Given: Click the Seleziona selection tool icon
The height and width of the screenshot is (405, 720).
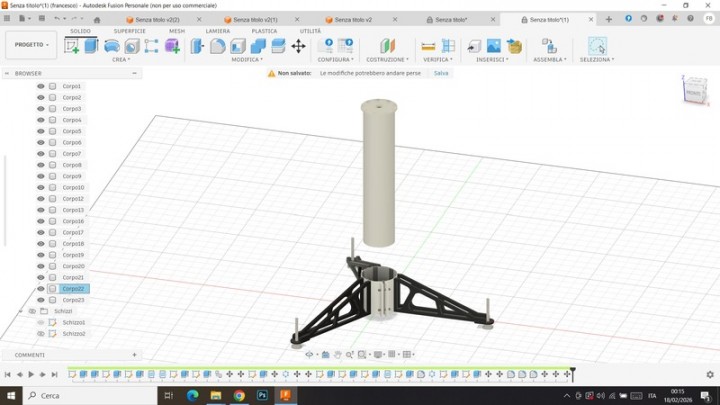Looking at the screenshot, I should 597,46.
